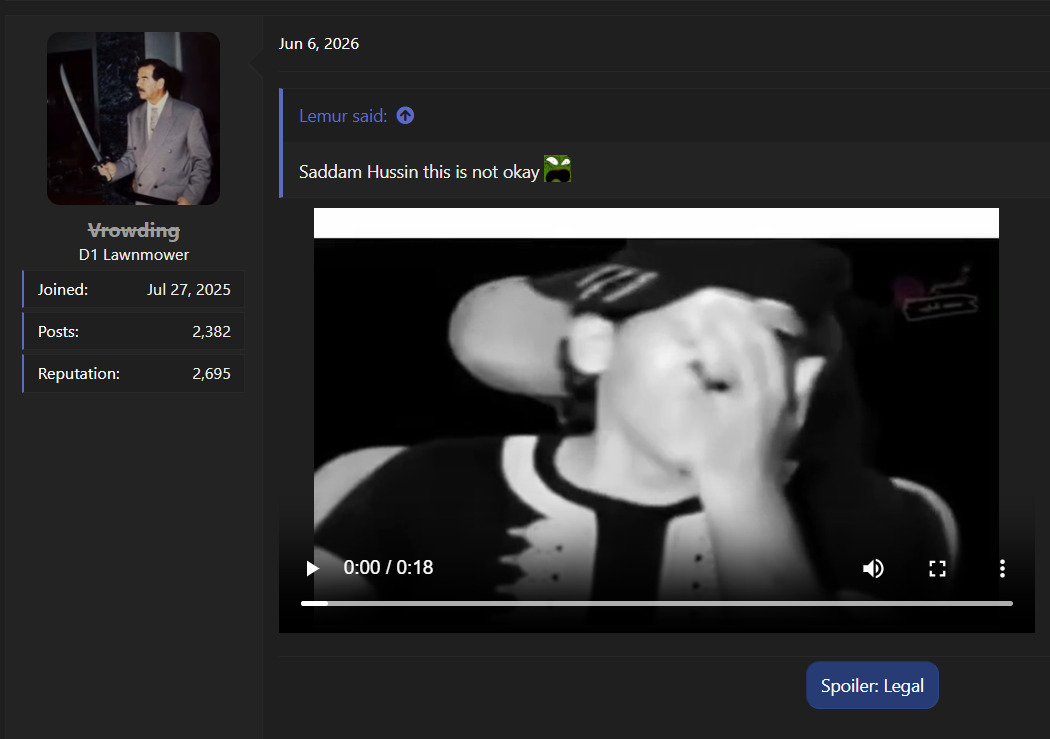Open the post permalink dated Jun 6, 2026

(x=319, y=44)
